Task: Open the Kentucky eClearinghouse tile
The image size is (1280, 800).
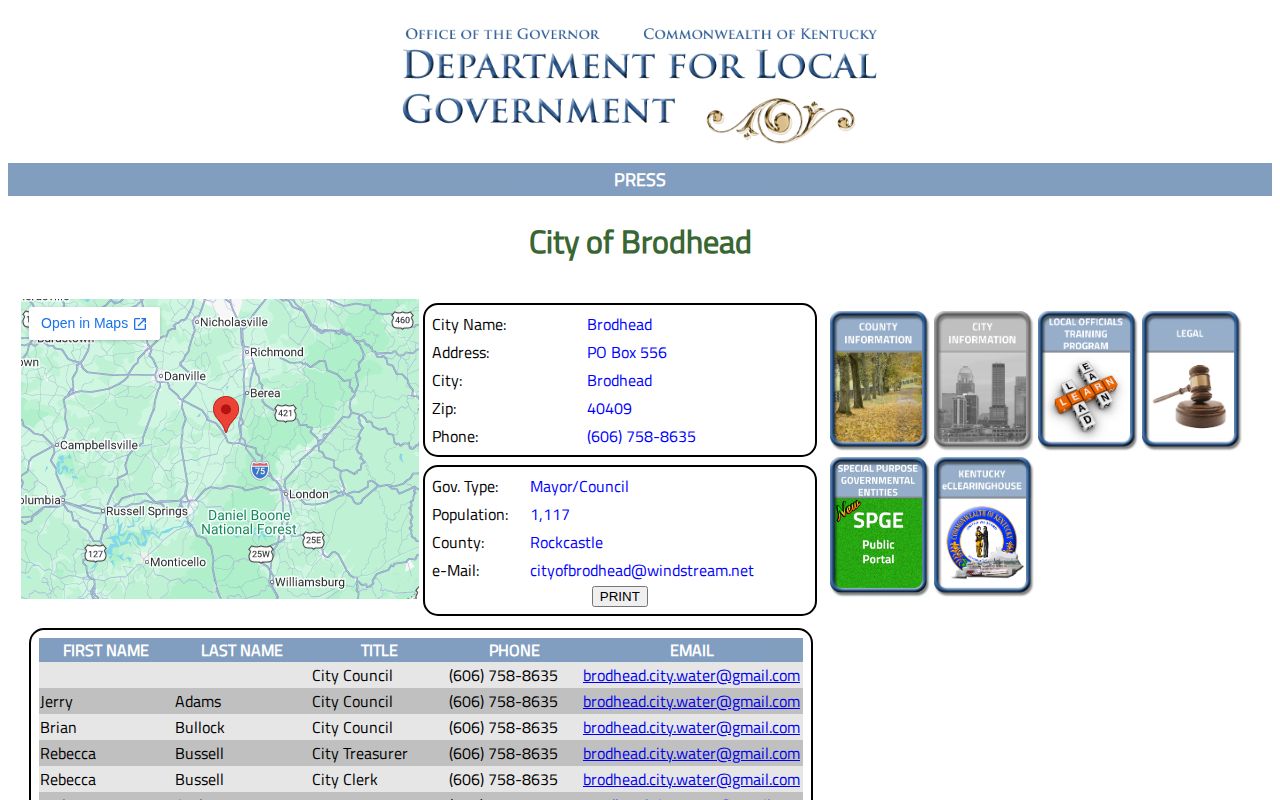Action: click(x=982, y=526)
